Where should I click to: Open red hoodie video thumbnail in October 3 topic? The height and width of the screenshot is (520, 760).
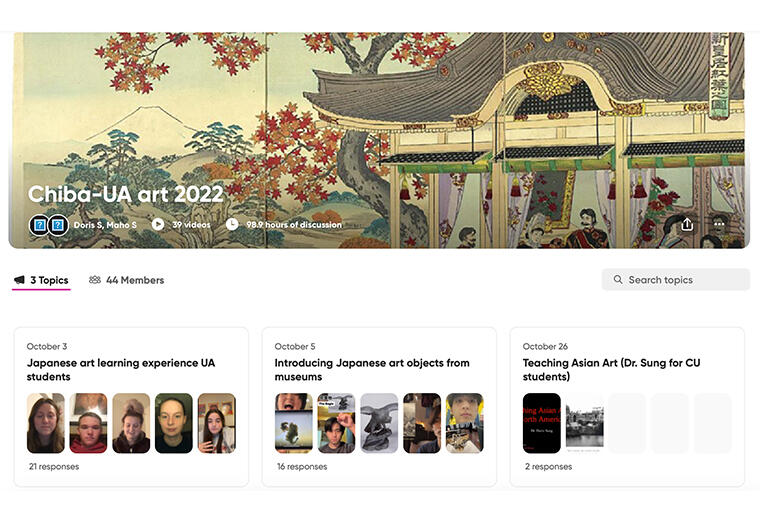(88, 423)
